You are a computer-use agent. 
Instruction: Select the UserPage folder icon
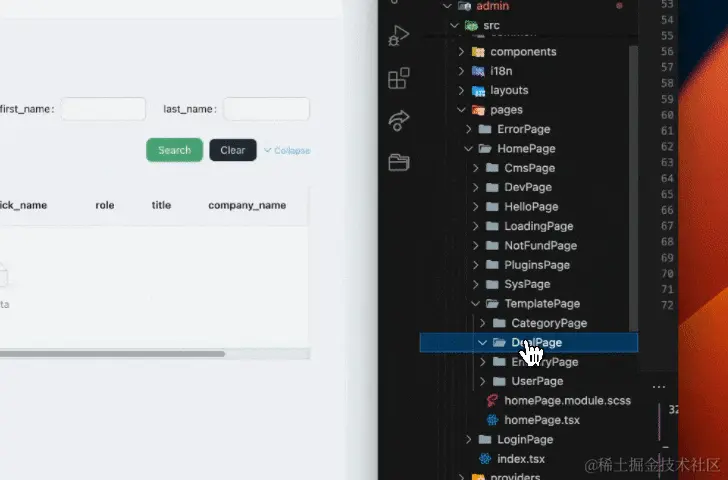pos(499,381)
